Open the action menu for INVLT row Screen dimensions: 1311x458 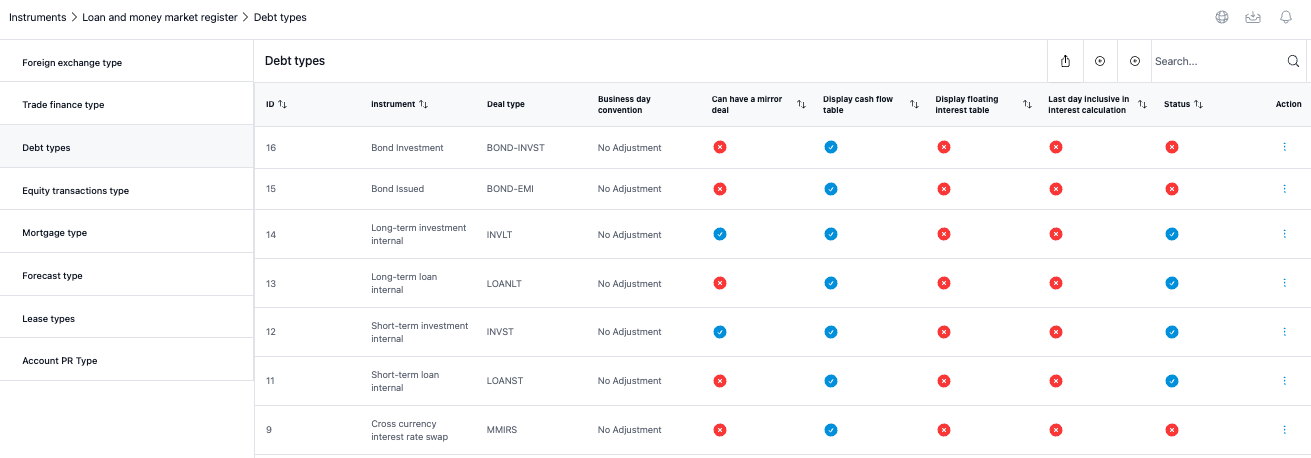tap(1284, 234)
